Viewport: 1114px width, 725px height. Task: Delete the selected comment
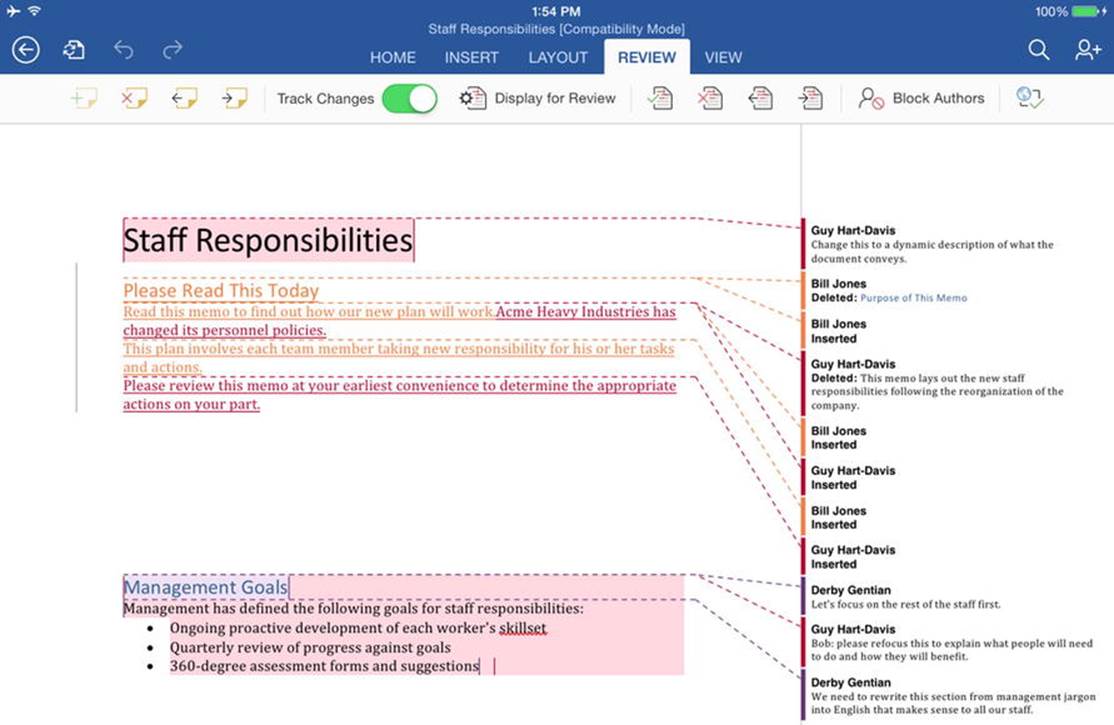[x=134, y=98]
